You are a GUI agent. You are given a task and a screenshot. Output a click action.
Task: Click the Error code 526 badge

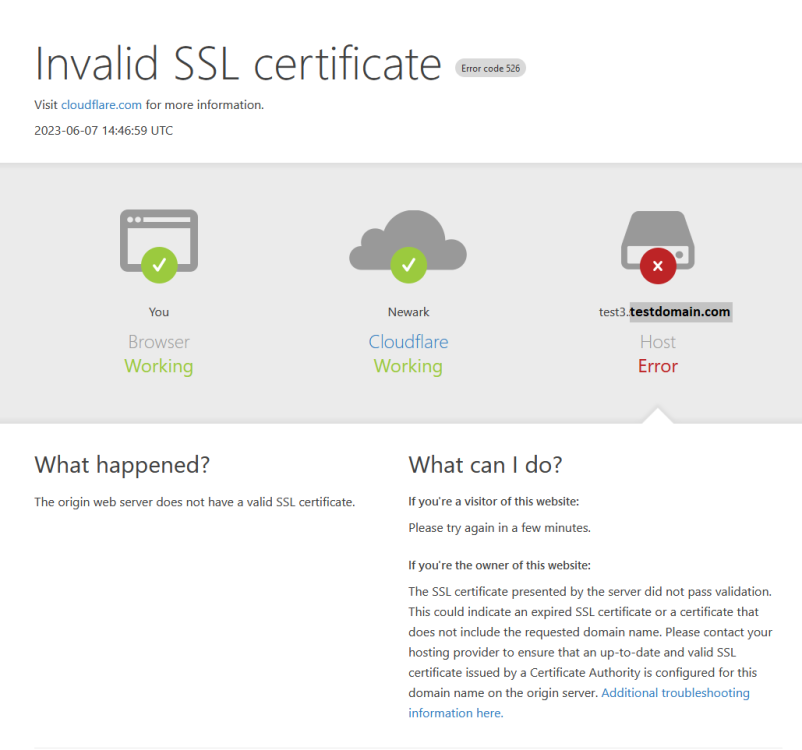[490, 68]
